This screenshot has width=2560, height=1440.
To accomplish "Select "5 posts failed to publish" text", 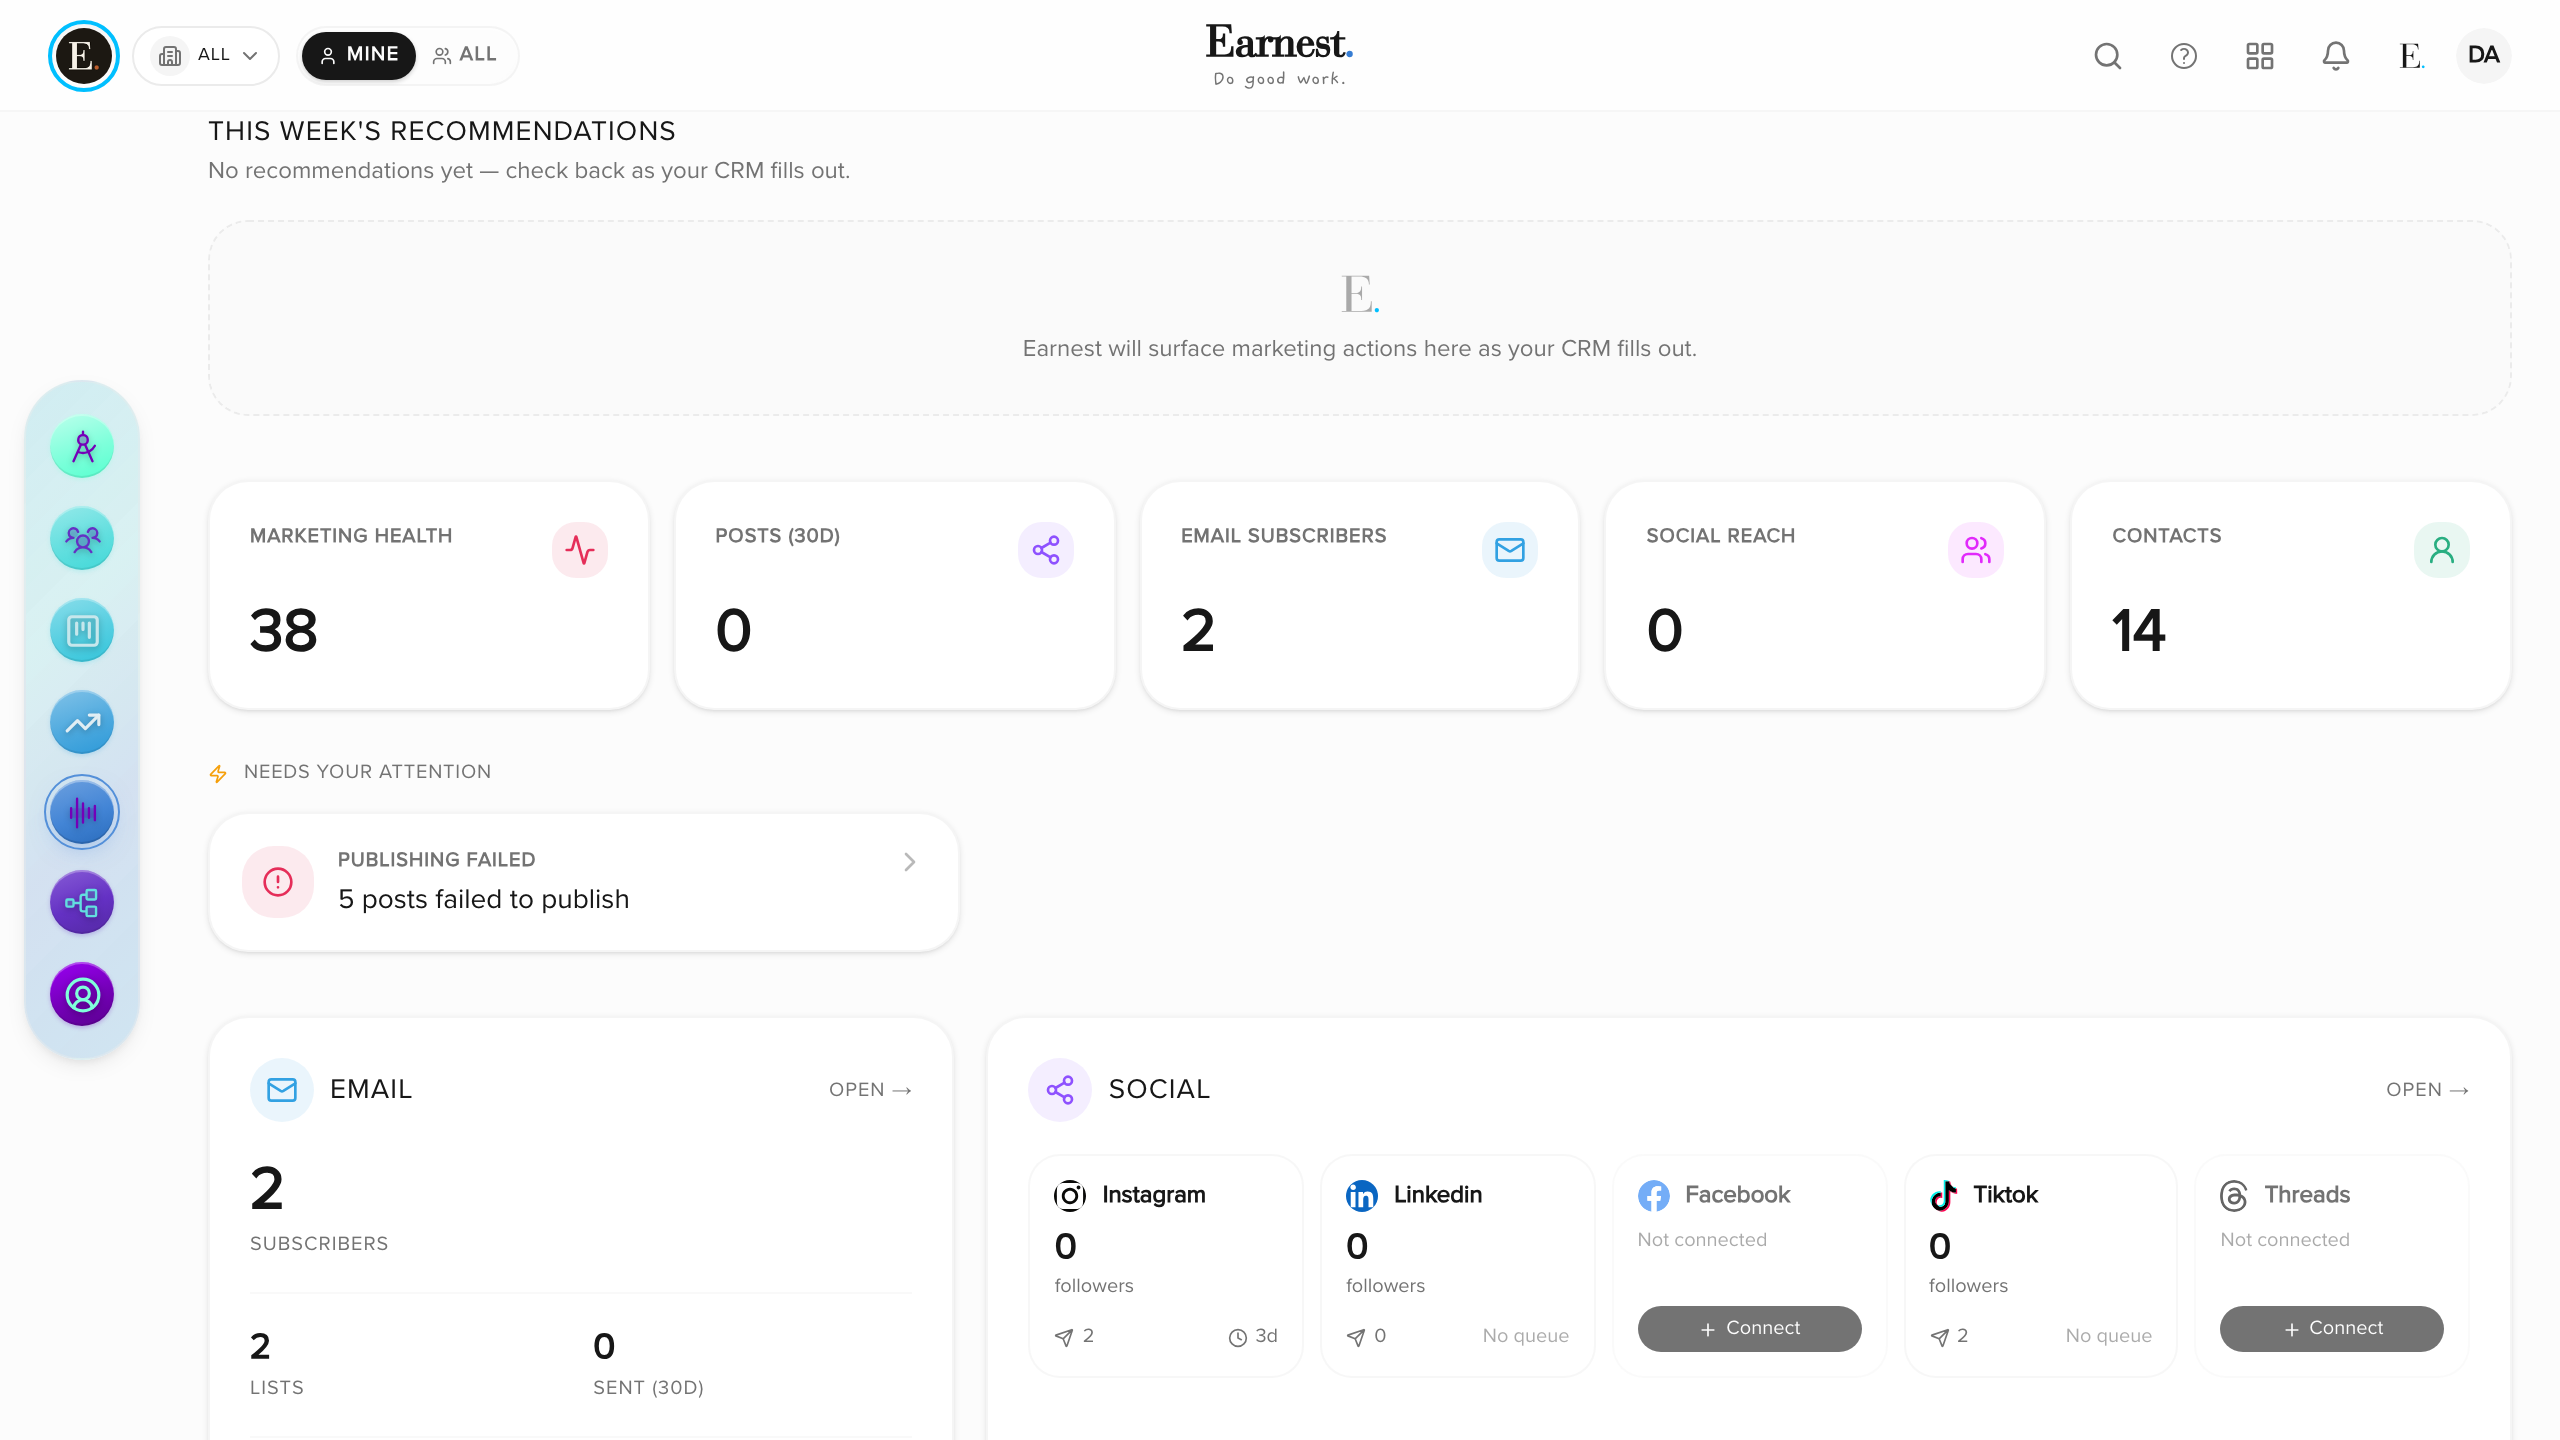I will tap(484, 899).
